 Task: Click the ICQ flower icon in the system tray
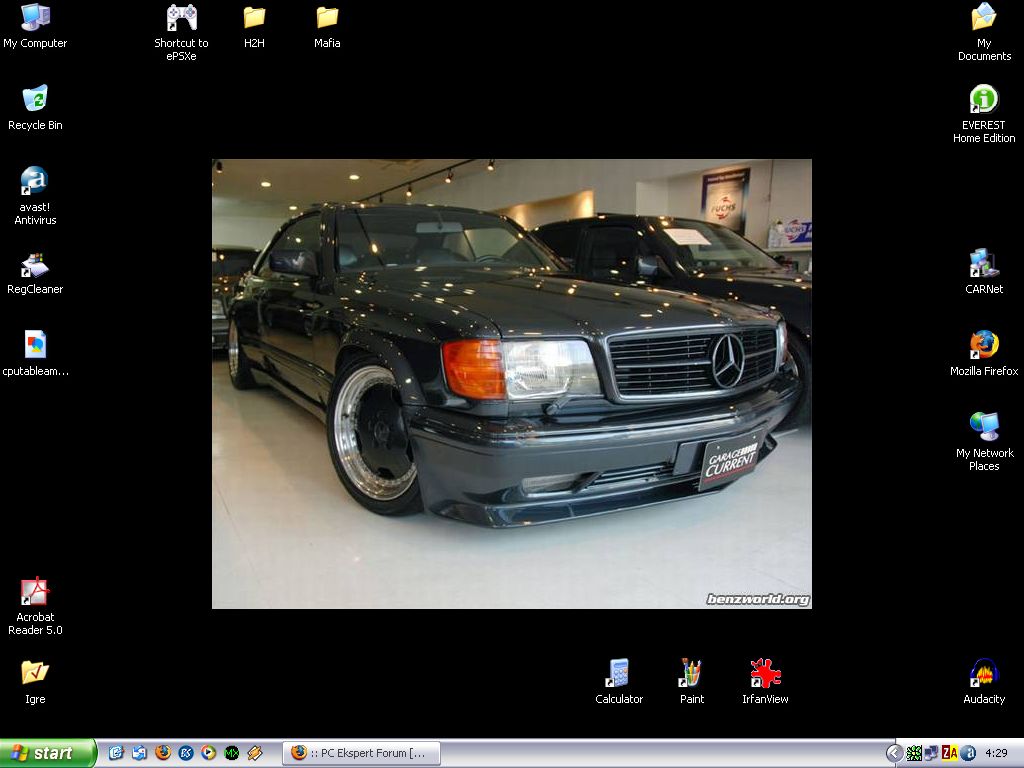914,753
